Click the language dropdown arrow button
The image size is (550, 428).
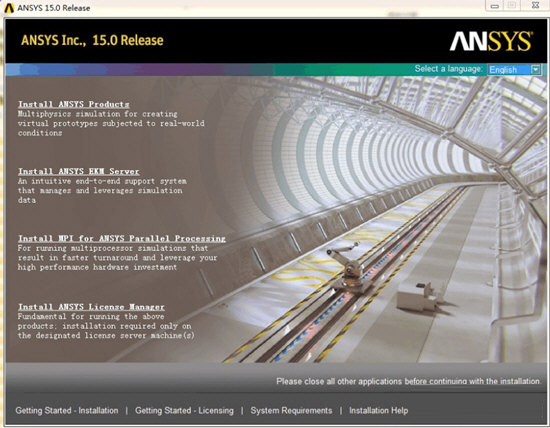pos(535,69)
